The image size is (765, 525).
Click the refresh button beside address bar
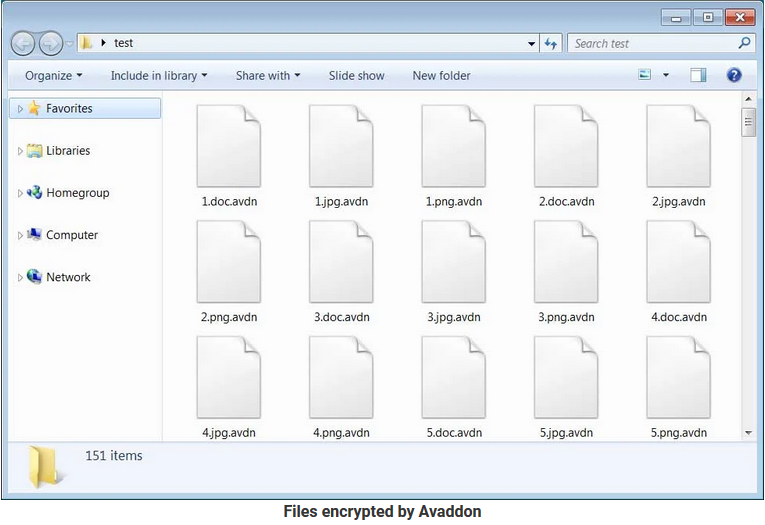[x=551, y=44]
